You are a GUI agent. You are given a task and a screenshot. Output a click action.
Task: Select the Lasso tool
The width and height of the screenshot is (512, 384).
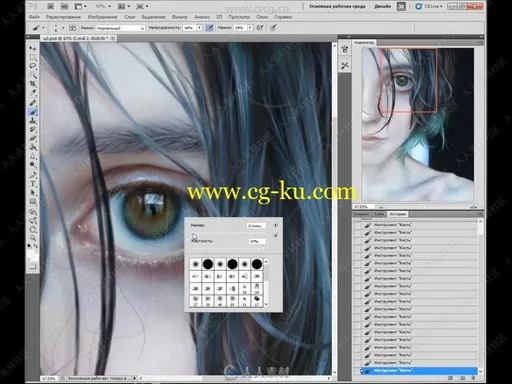[33, 66]
